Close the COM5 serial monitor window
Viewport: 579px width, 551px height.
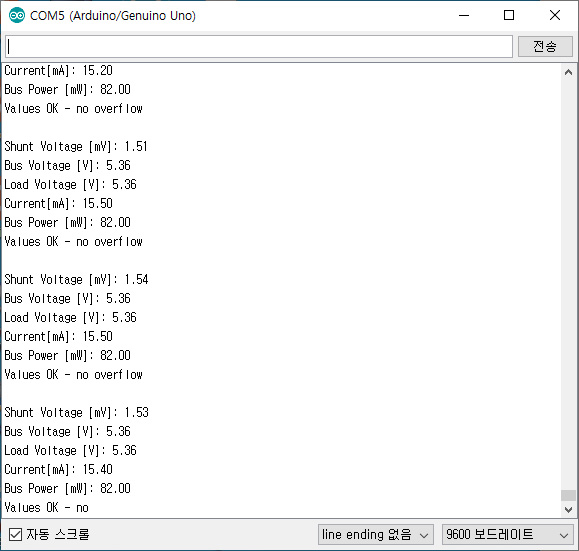pyautogui.click(x=555, y=16)
